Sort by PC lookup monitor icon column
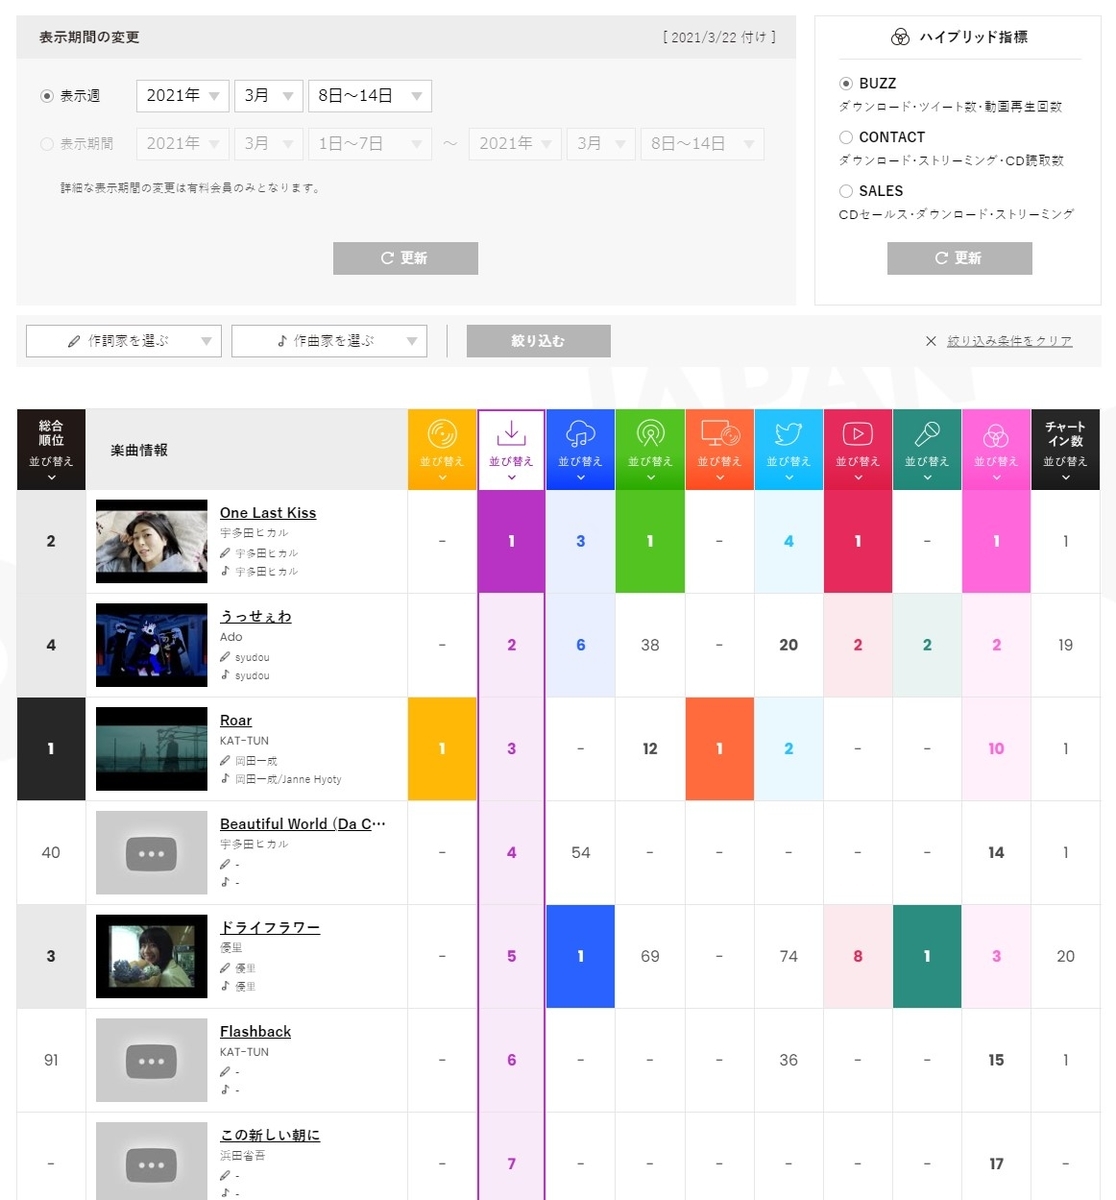This screenshot has height=1200, width=1116. [x=719, y=449]
